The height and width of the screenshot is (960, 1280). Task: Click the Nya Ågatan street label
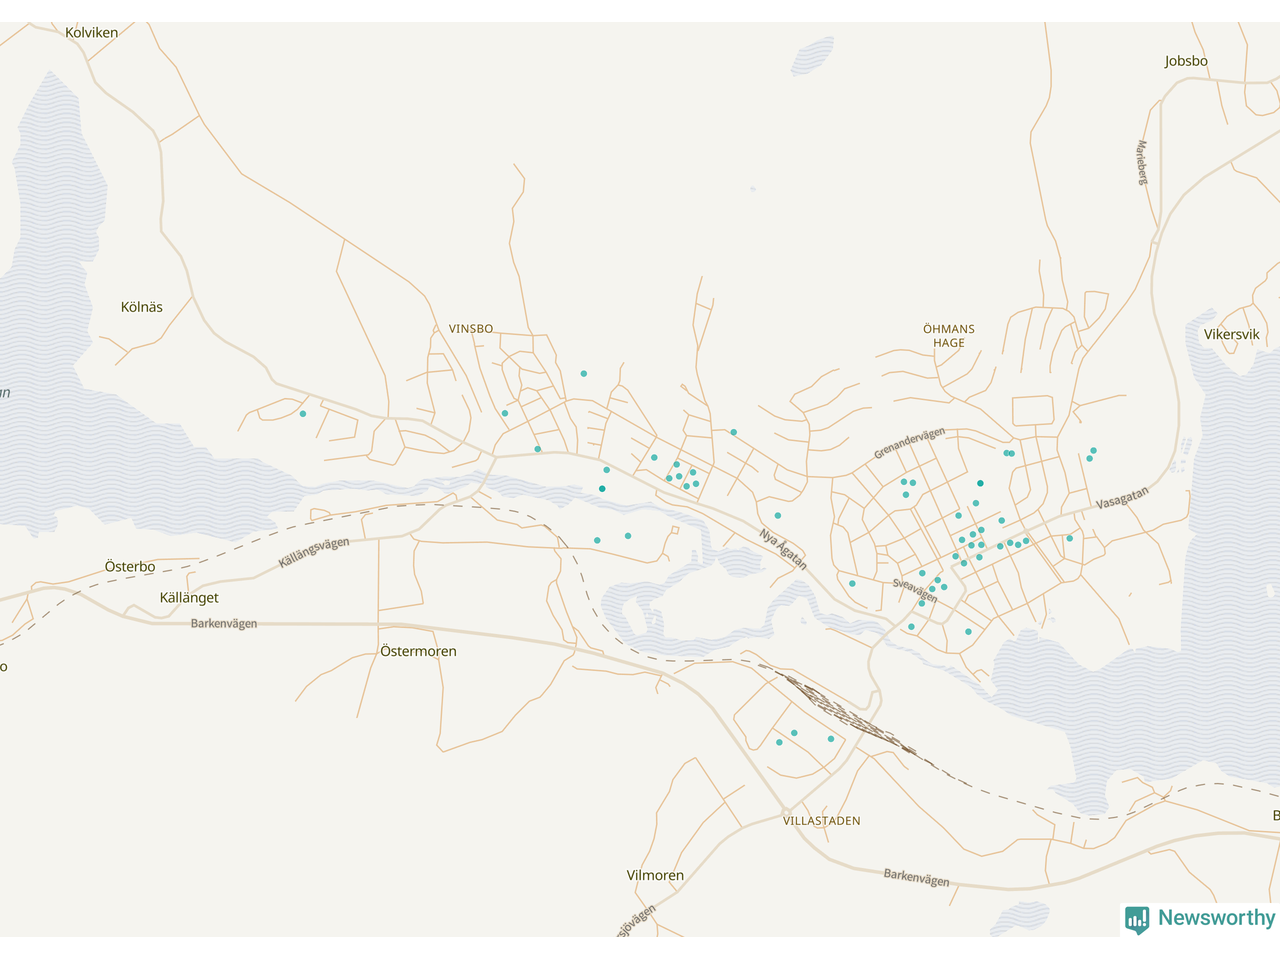click(783, 550)
